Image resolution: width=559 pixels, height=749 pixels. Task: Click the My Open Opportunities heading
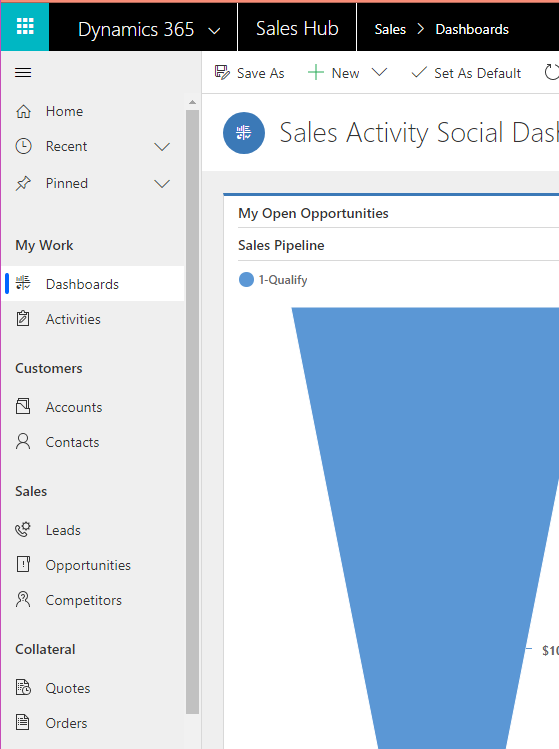tap(313, 213)
